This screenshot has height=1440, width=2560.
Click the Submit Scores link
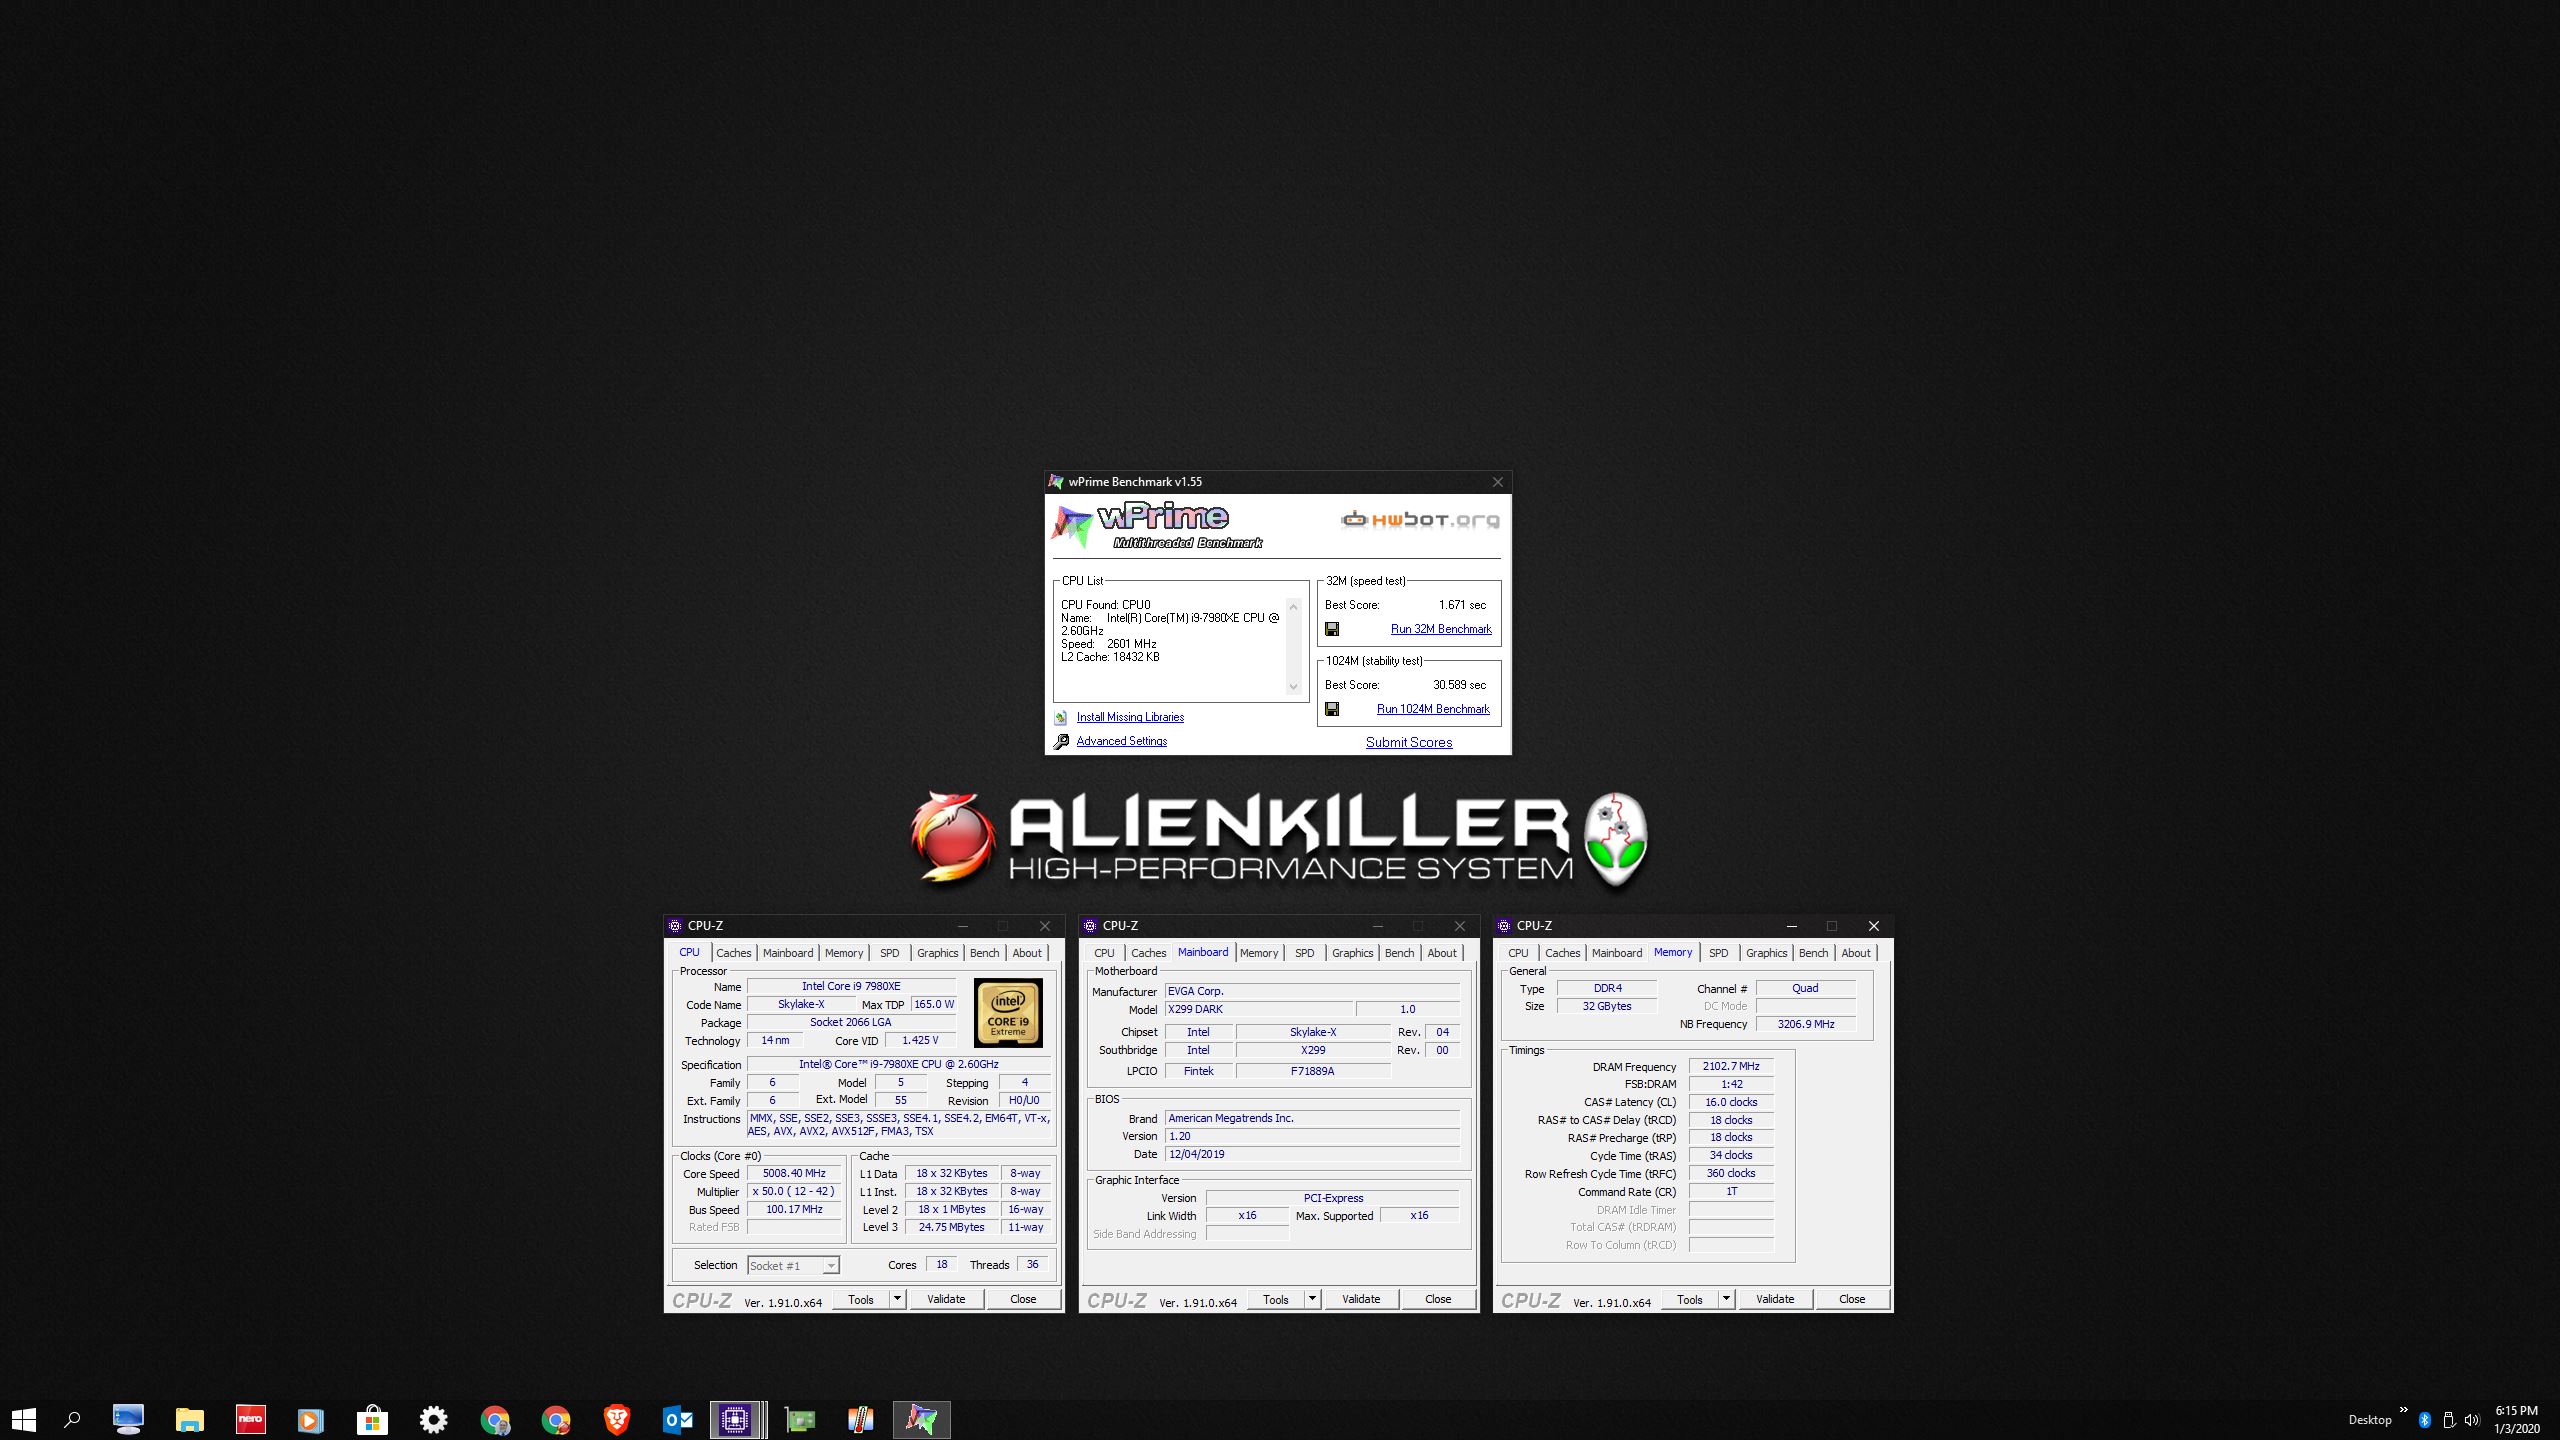pyautogui.click(x=1408, y=742)
